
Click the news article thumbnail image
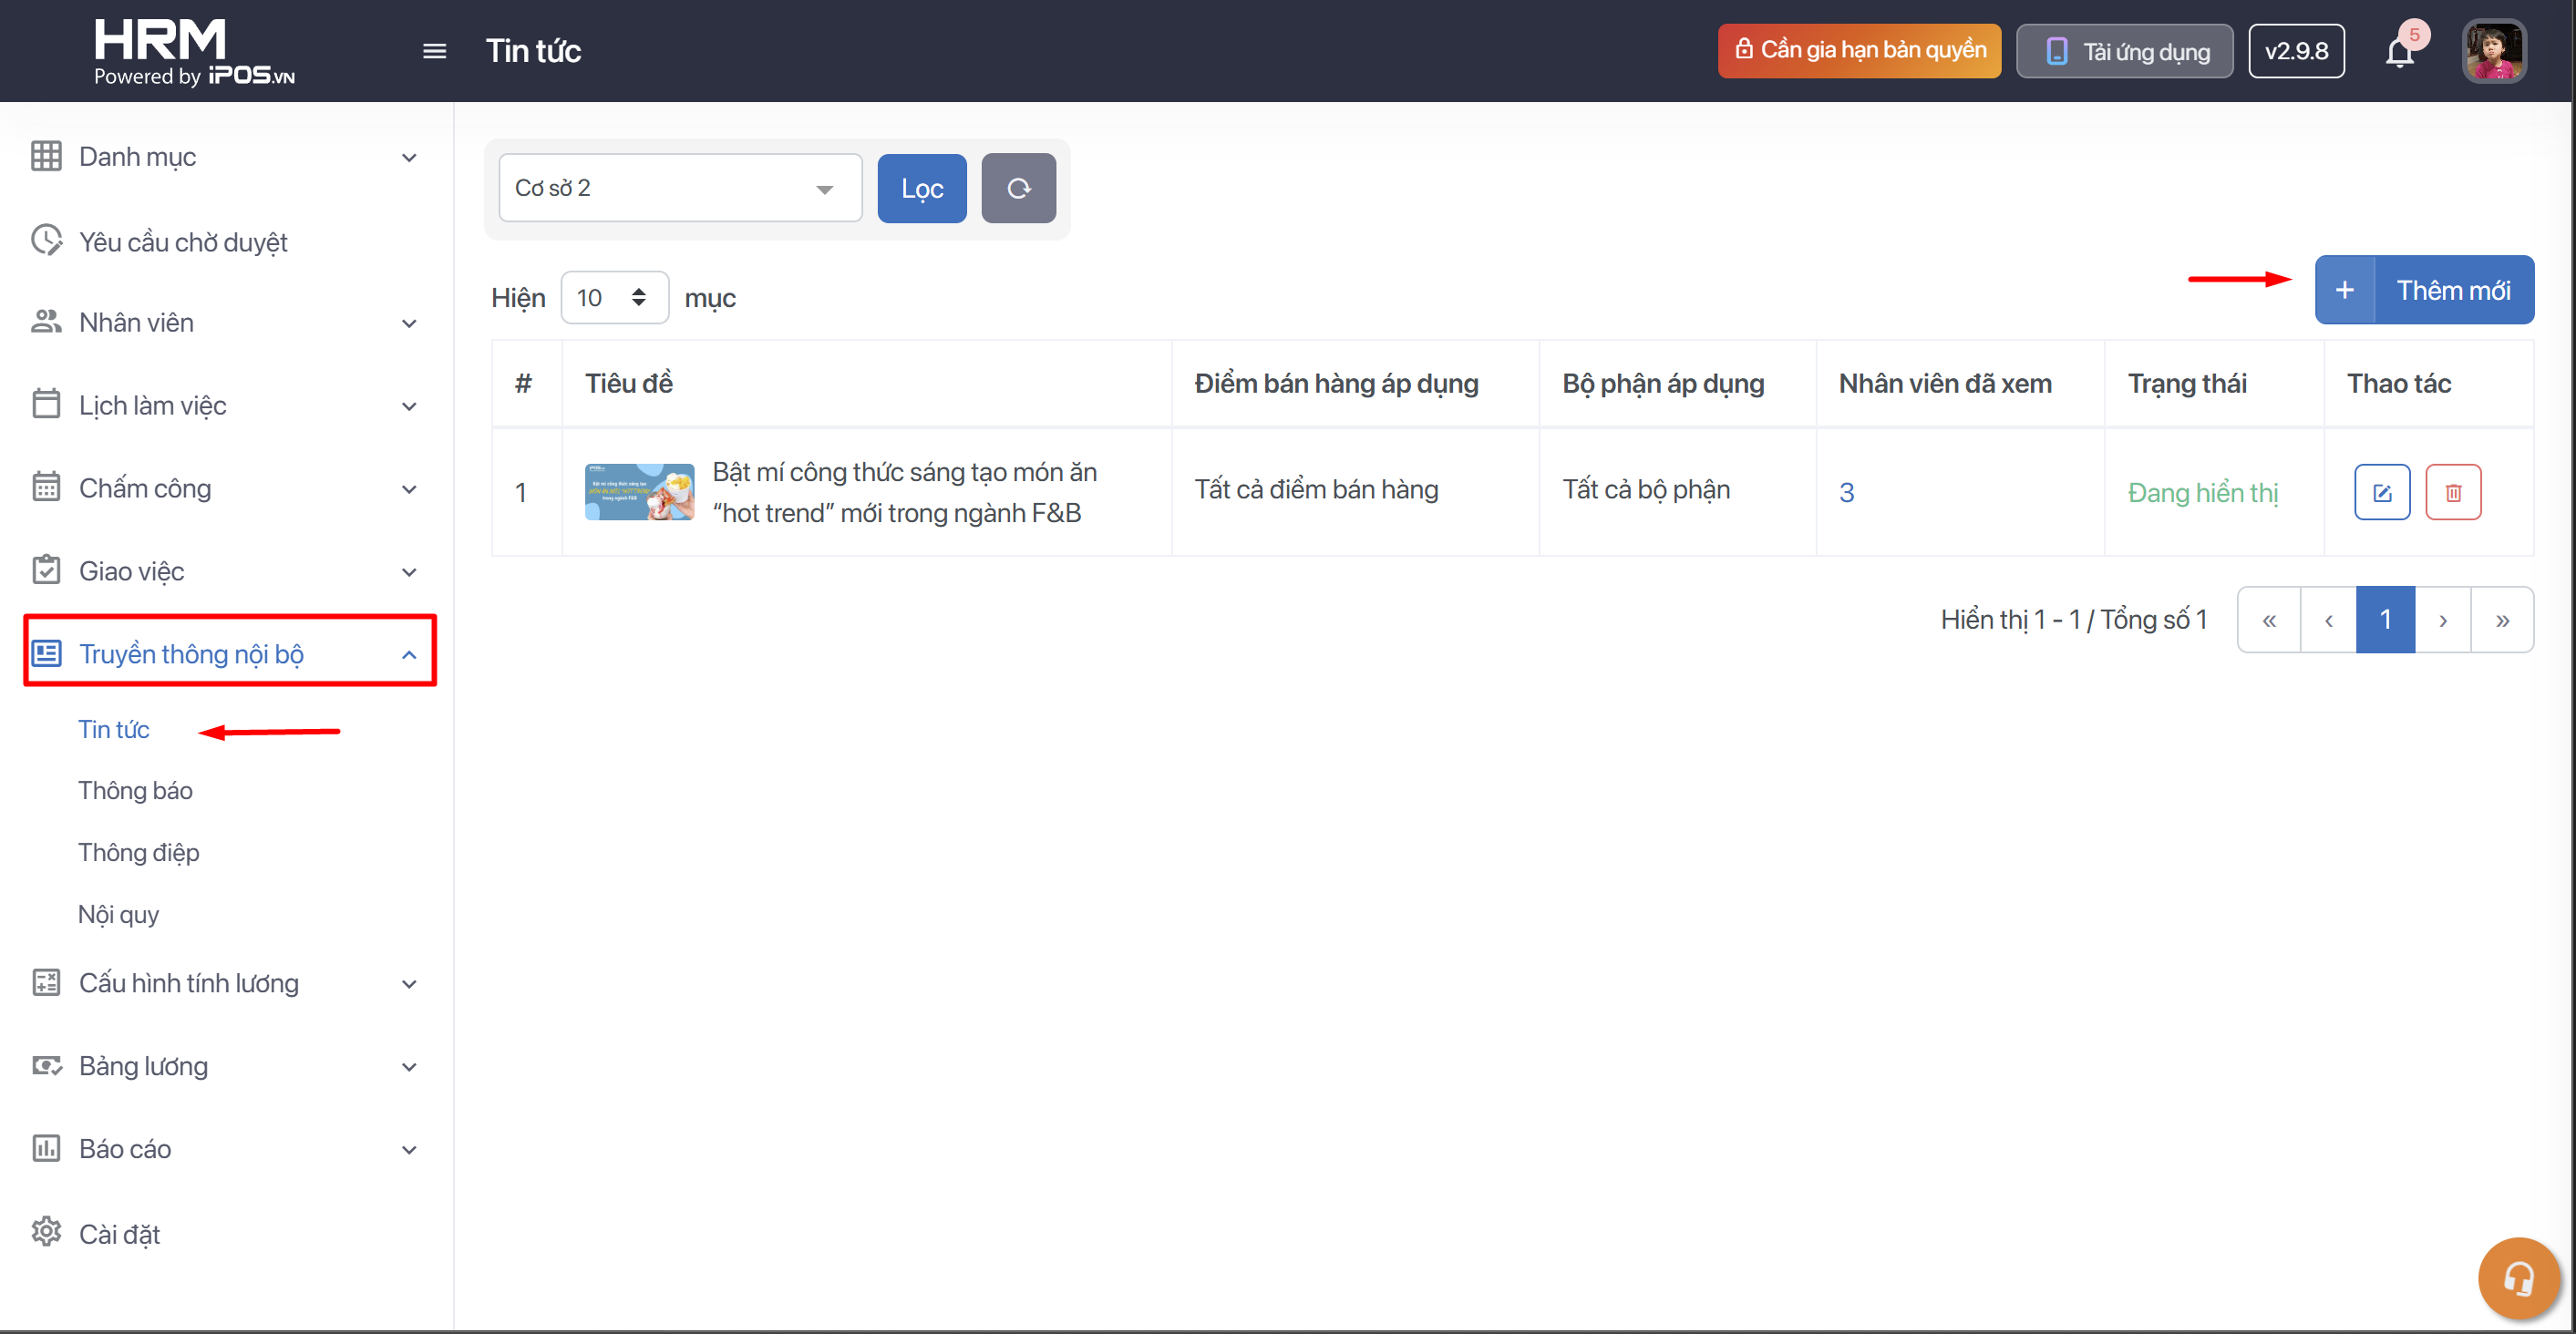coord(639,492)
